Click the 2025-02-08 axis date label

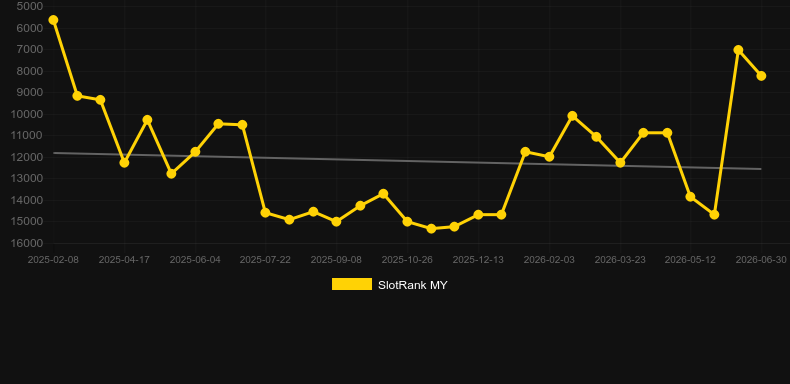[53, 260]
